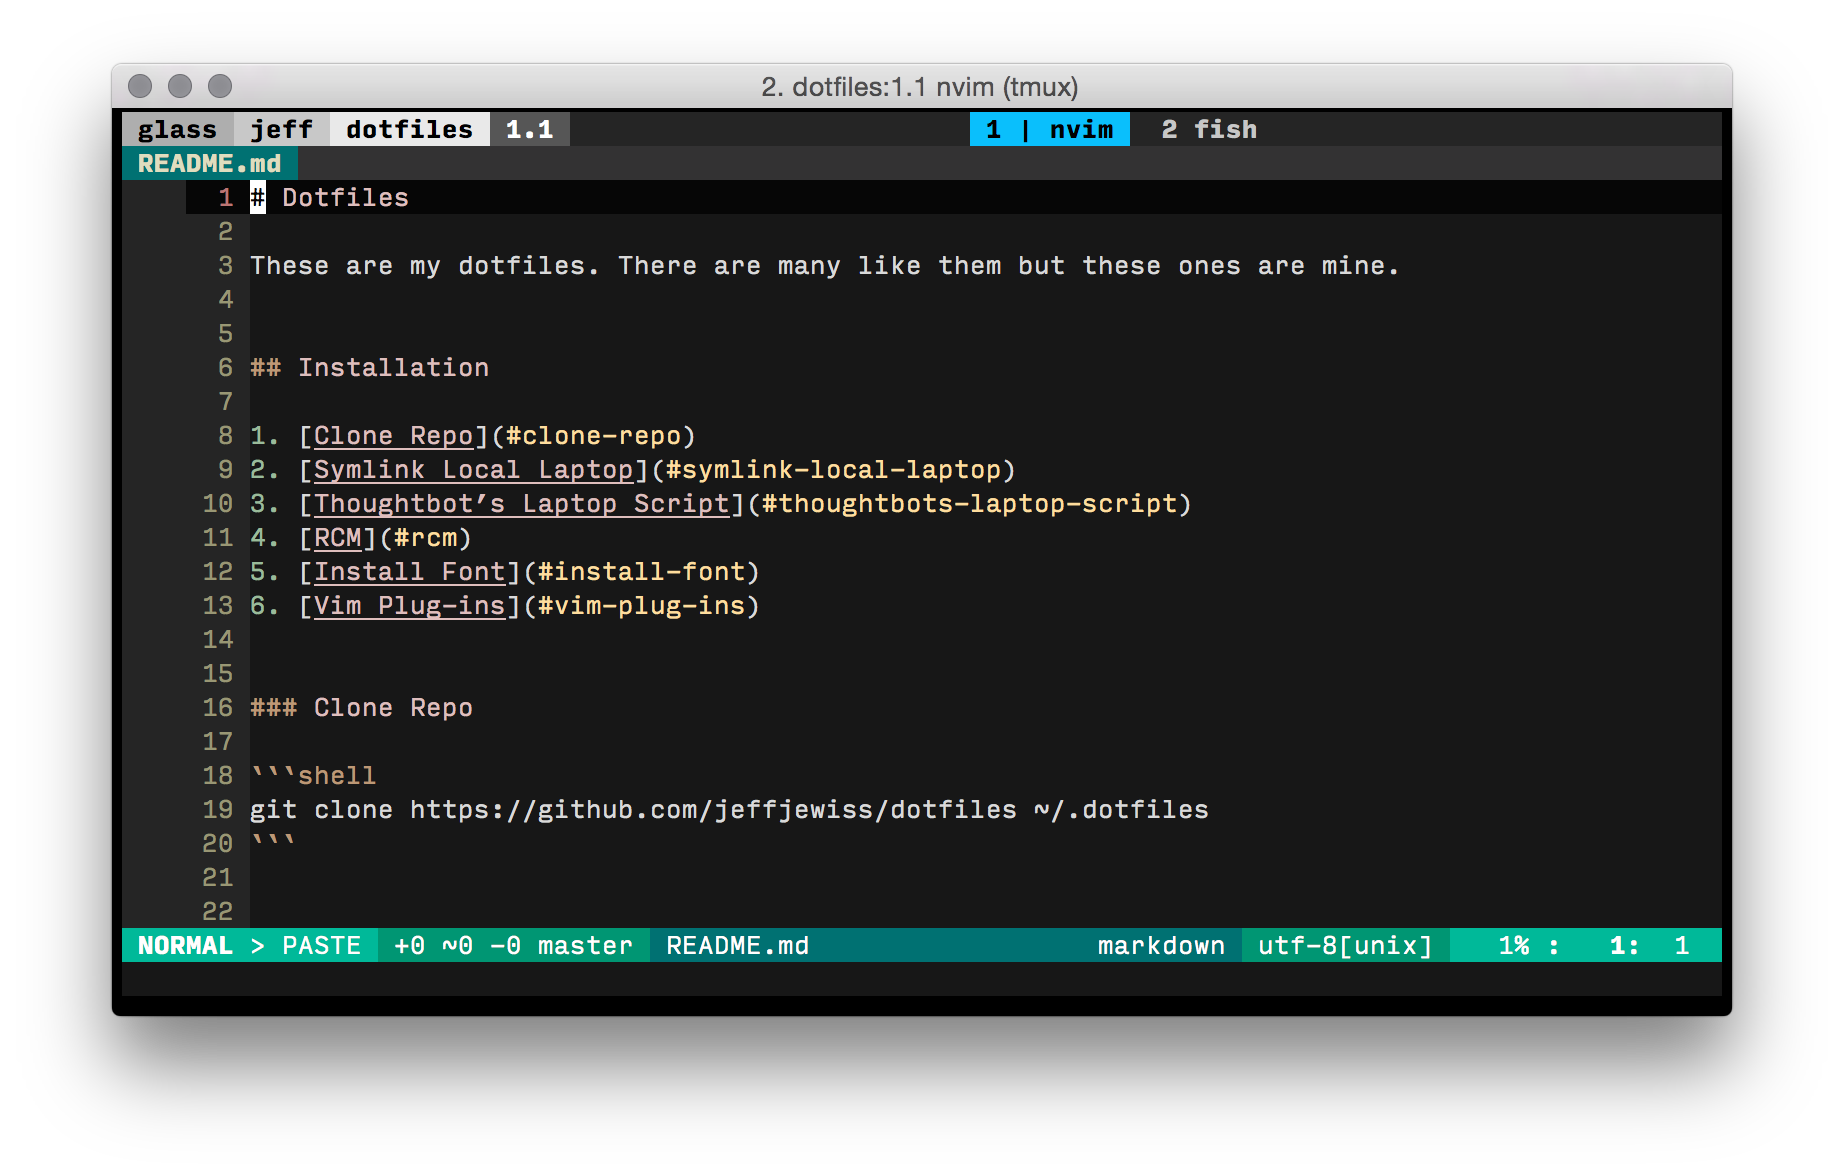This screenshot has height=1176, width=1844.
Task: Click the NORMAL mode indicator in the statusline
Action: pos(185,945)
